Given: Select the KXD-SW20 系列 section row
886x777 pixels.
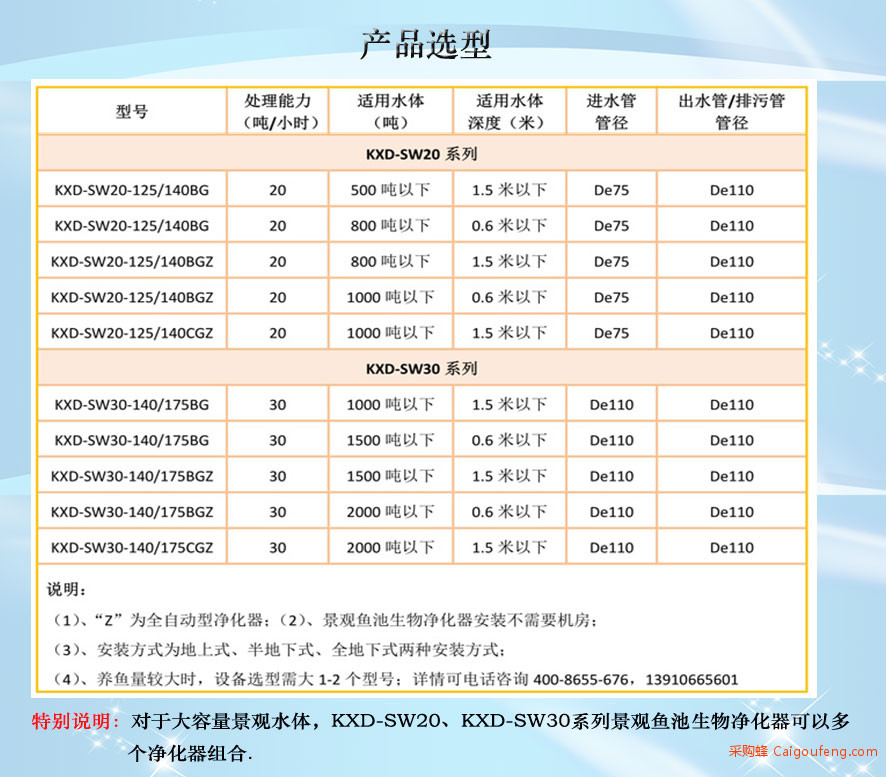Looking at the screenshot, I should [x=422, y=154].
